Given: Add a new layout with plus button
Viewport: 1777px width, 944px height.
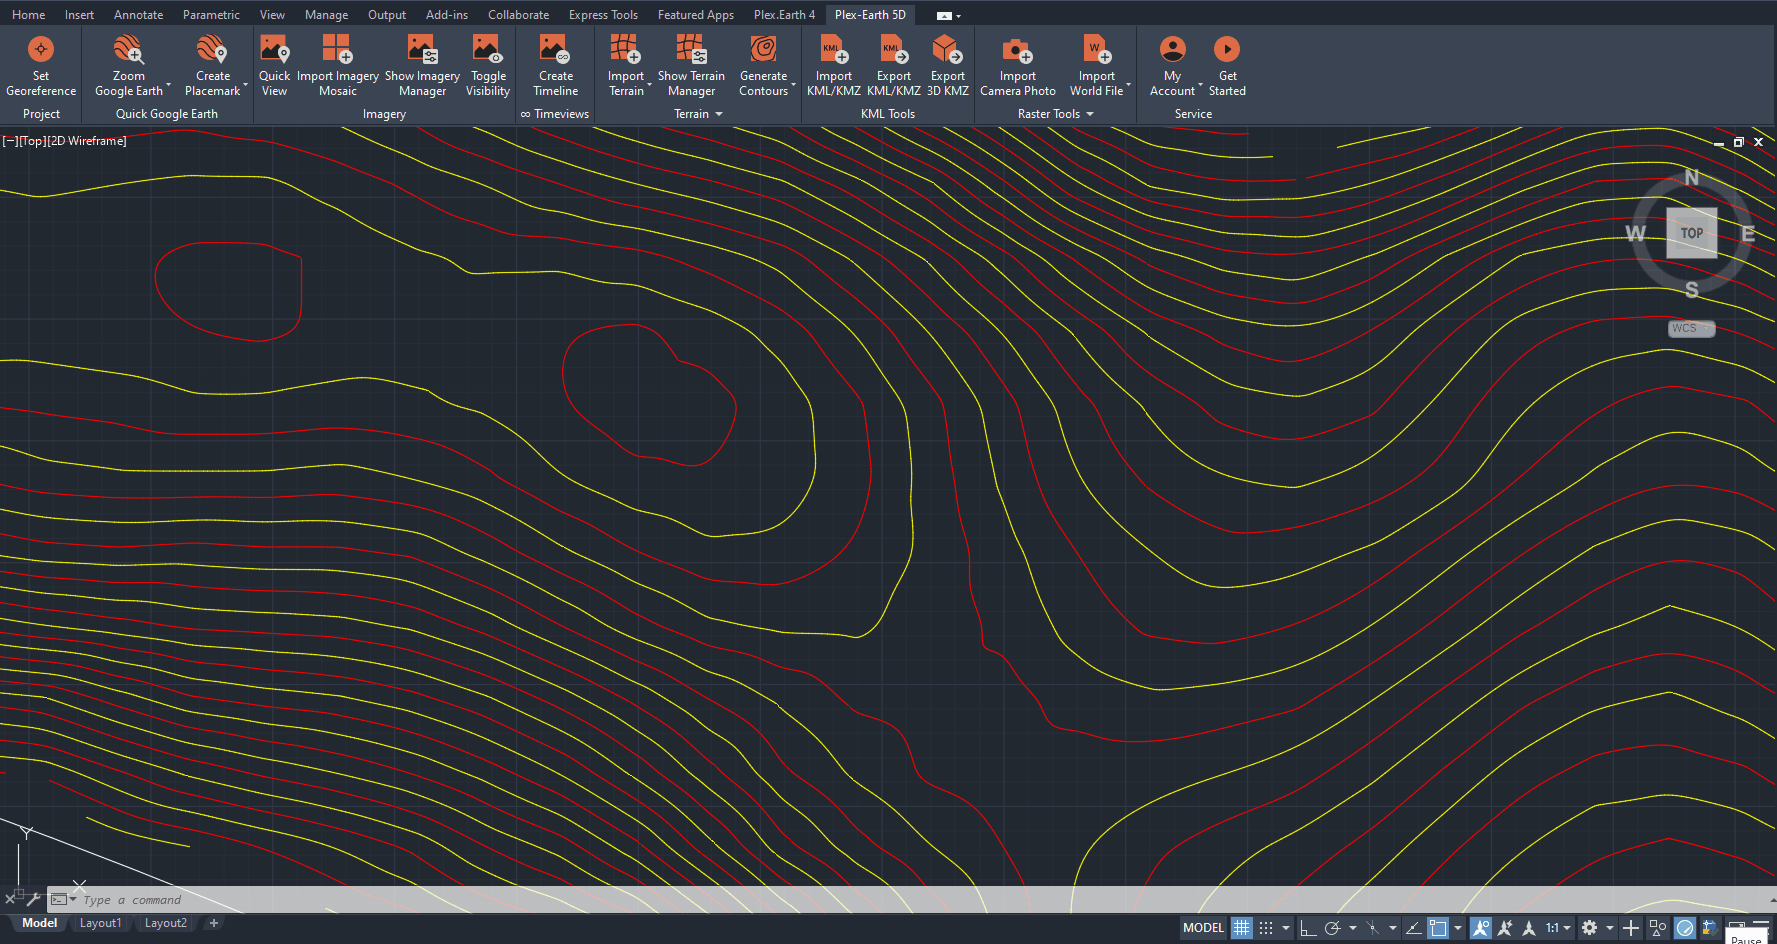Looking at the screenshot, I should [x=213, y=923].
